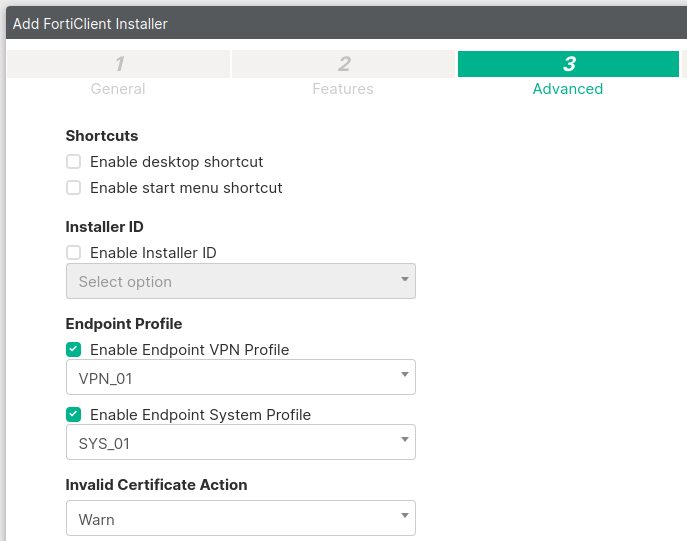Click the arrow icon on VPN_01 dropdown
The height and width of the screenshot is (541, 687).
pyautogui.click(x=404, y=375)
